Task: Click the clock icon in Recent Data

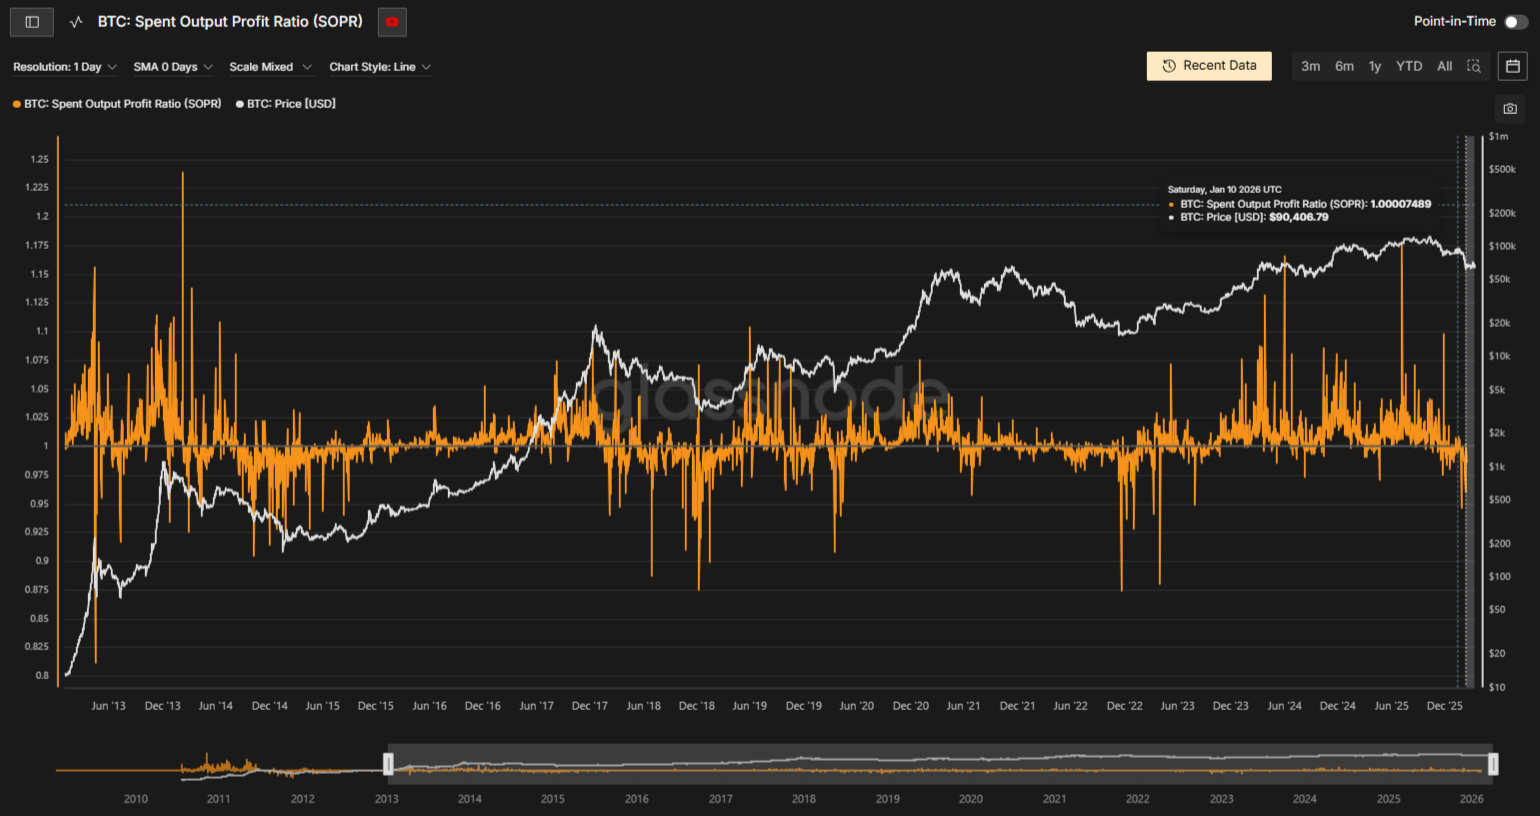Action: tap(1169, 66)
